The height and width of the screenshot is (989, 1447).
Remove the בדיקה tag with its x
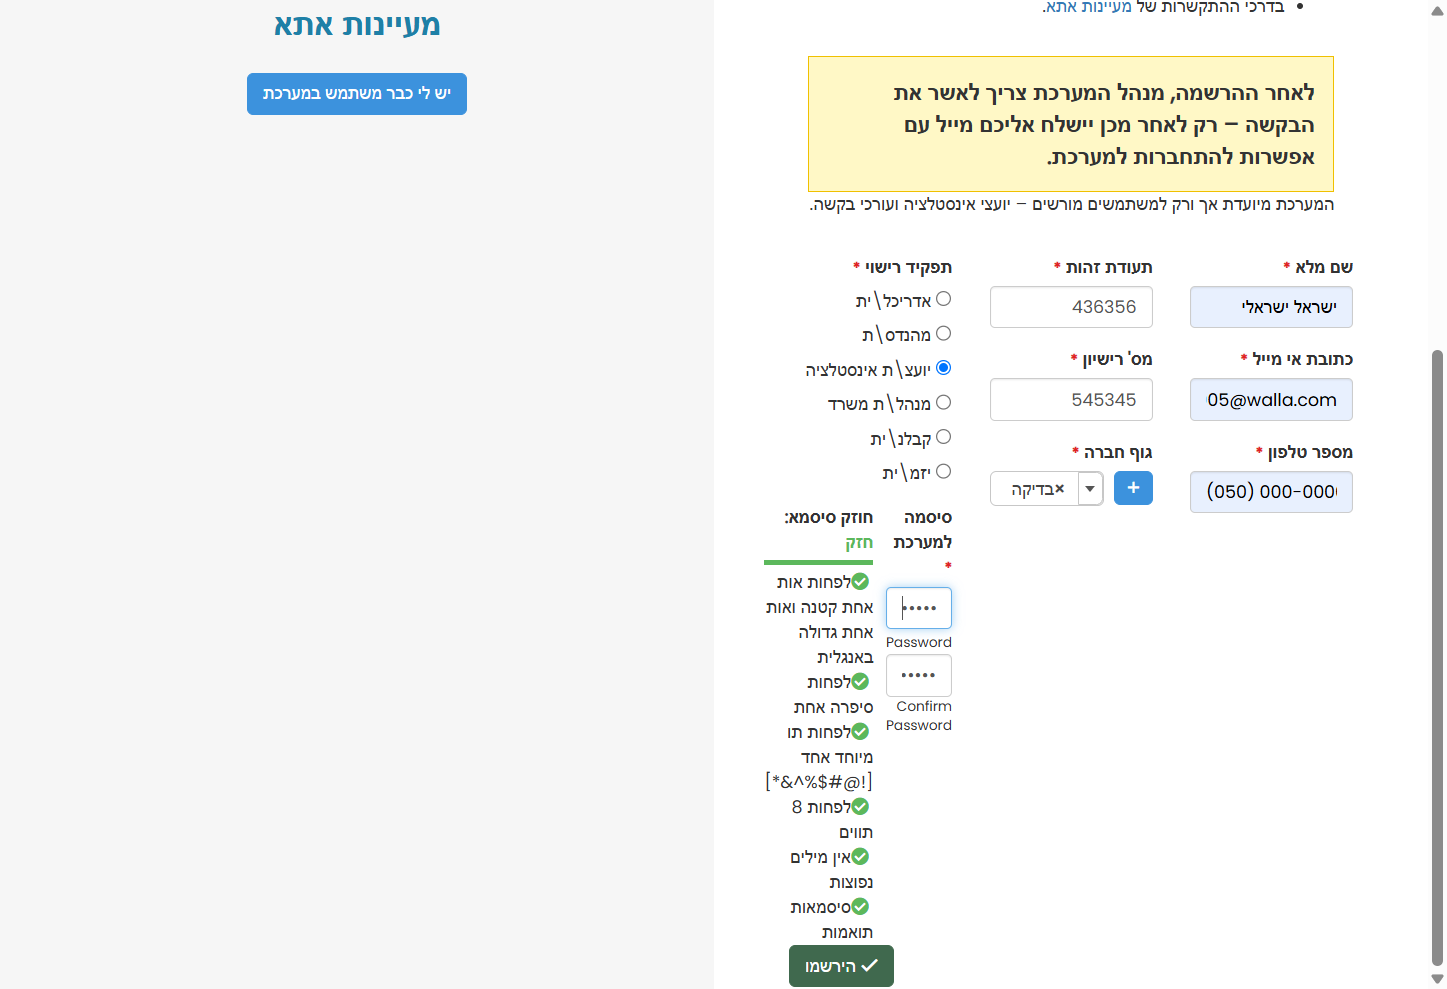tap(1059, 488)
